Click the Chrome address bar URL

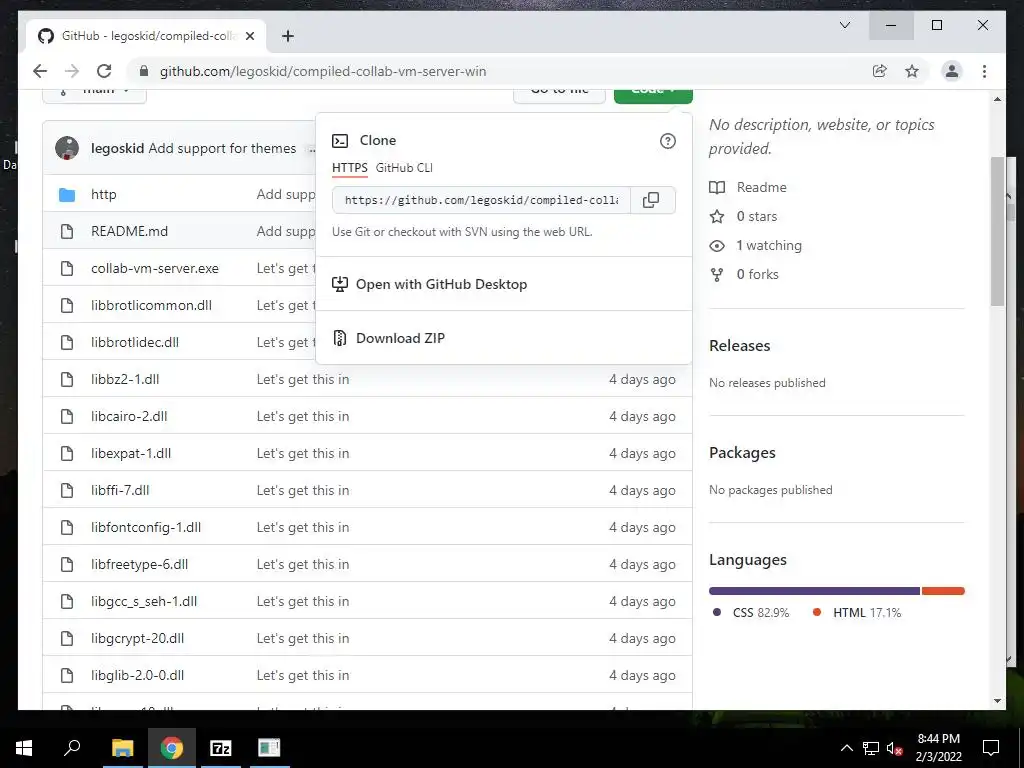click(323, 71)
